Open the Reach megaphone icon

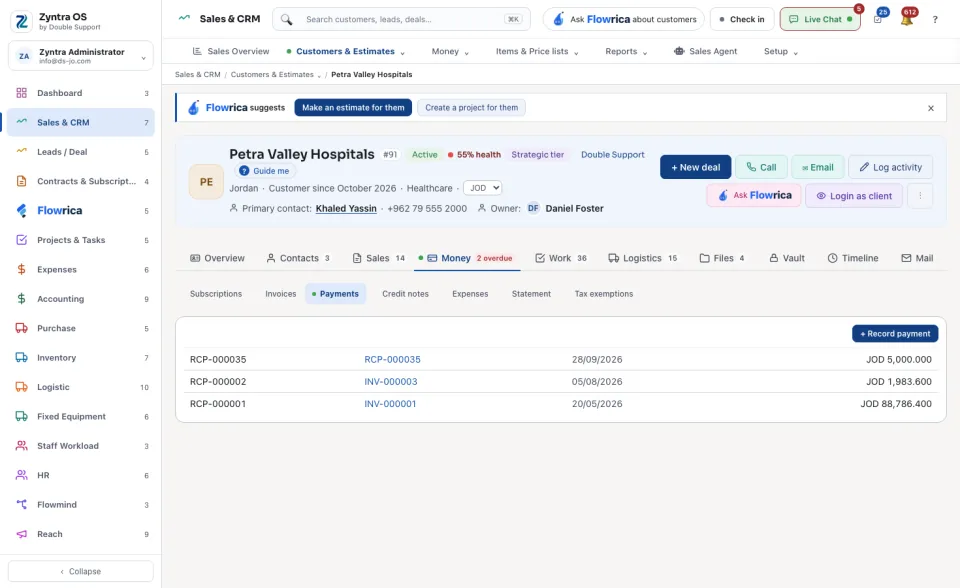point(21,534)
